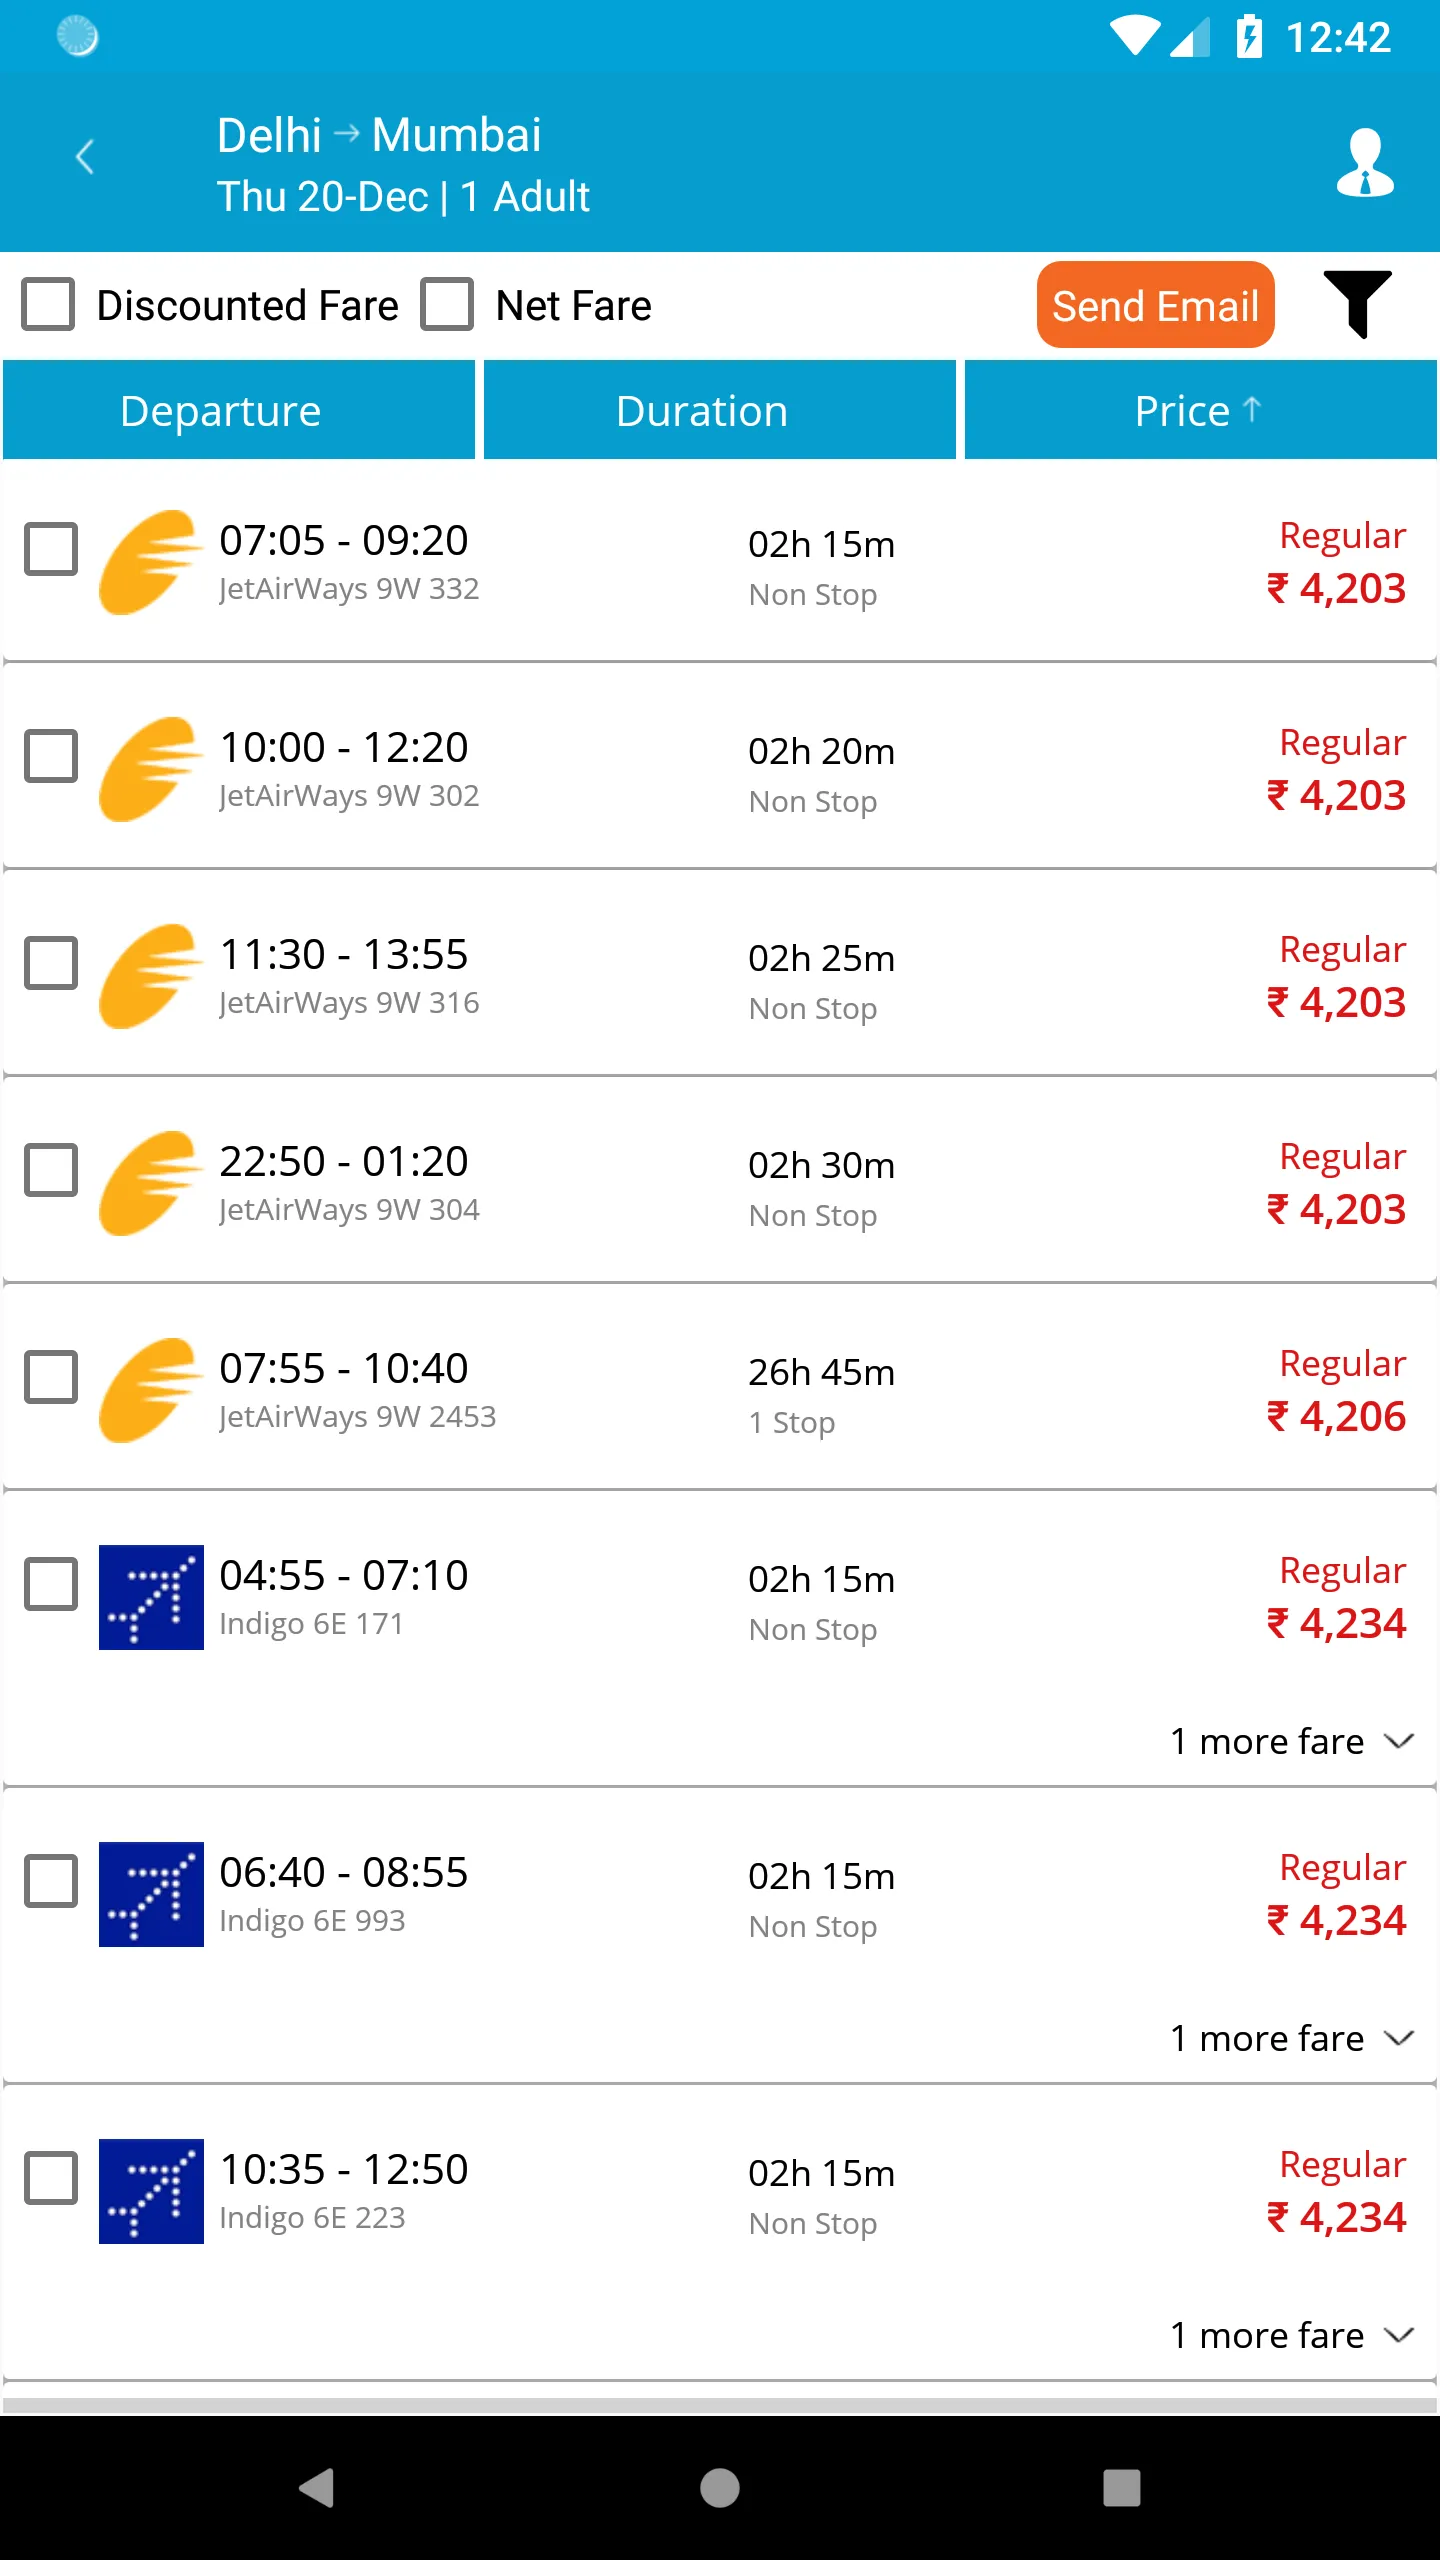
Task: Open the 22:50 - 01:20 JetAirWays flight
Action: pyautogui.click(x=344, y=1162)
